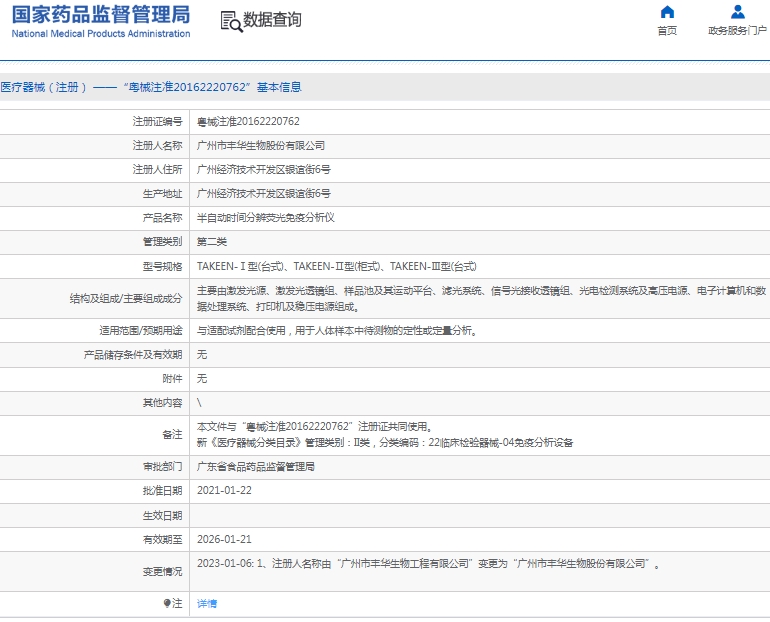This screenshot has width=770, height=622.
Task: Click the bulb icon beside 注
Action: [x=167, y=603]
